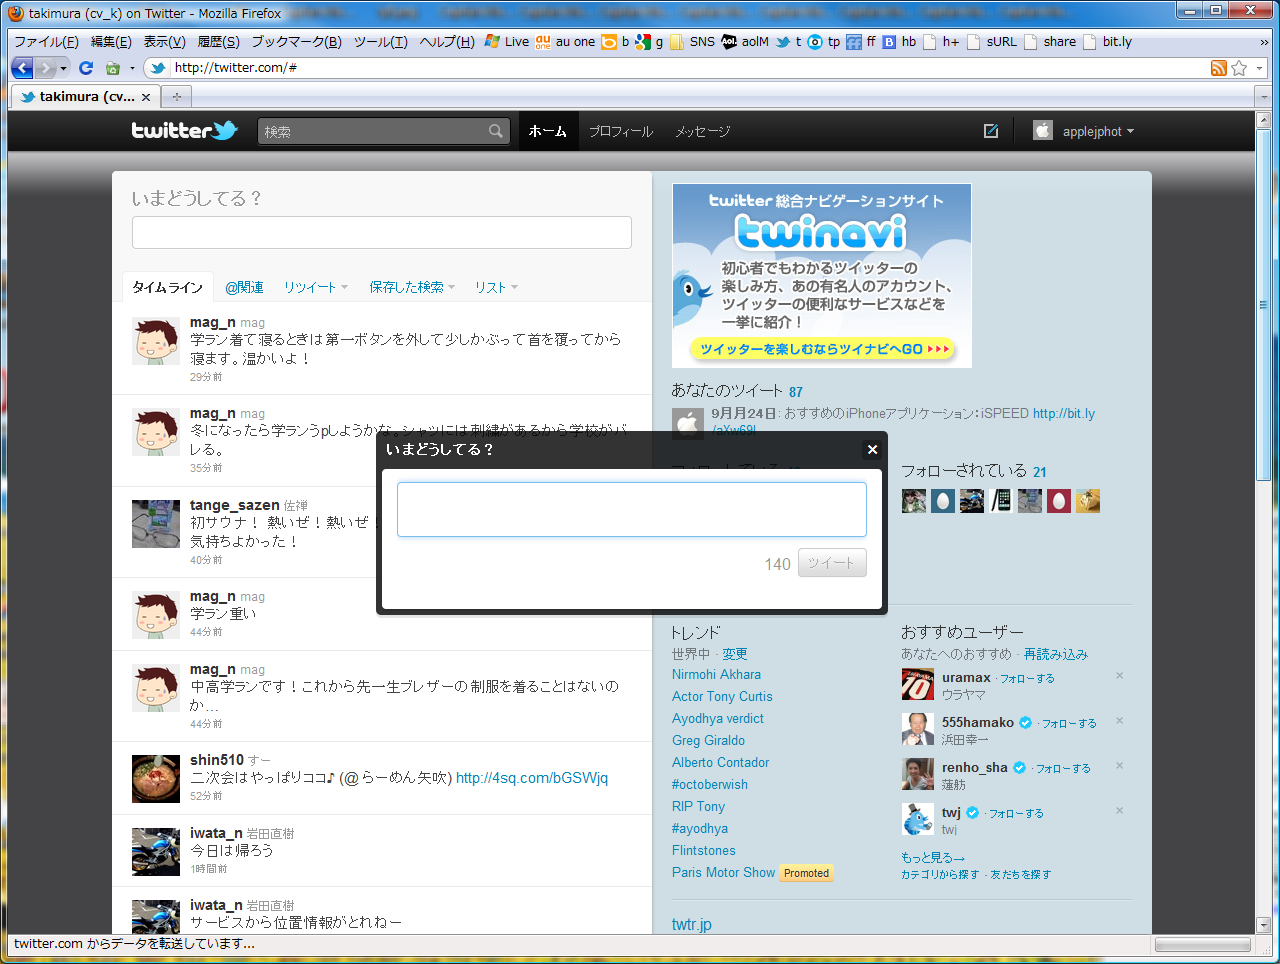Open the Live bookmark in toolbar

507,42
